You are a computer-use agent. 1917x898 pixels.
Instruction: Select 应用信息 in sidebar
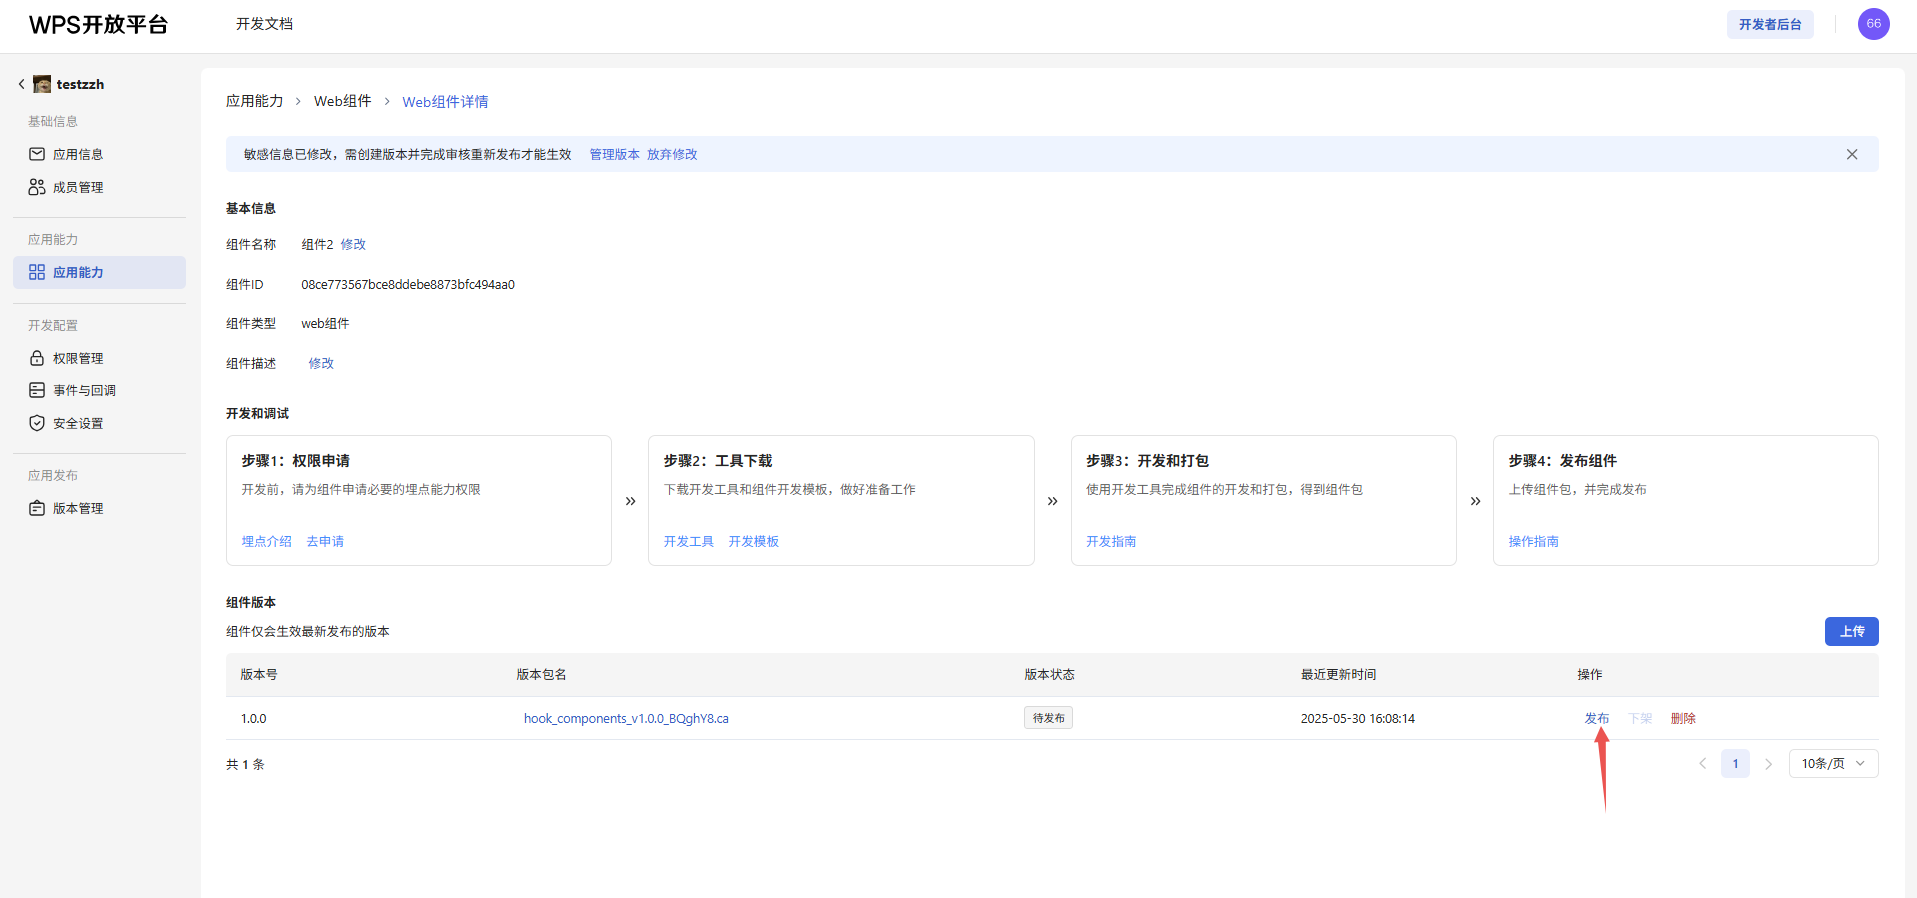click(x=78, y=154)
